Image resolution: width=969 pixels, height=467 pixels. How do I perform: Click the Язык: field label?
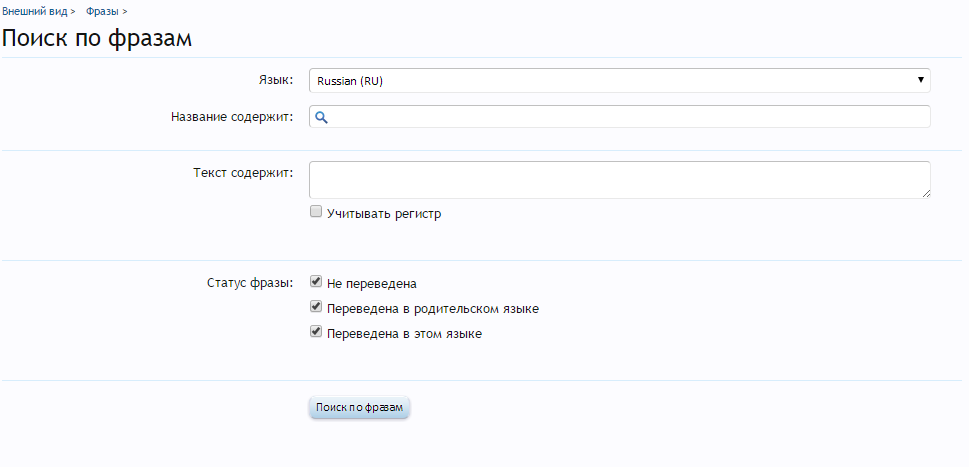pos(276,78)
